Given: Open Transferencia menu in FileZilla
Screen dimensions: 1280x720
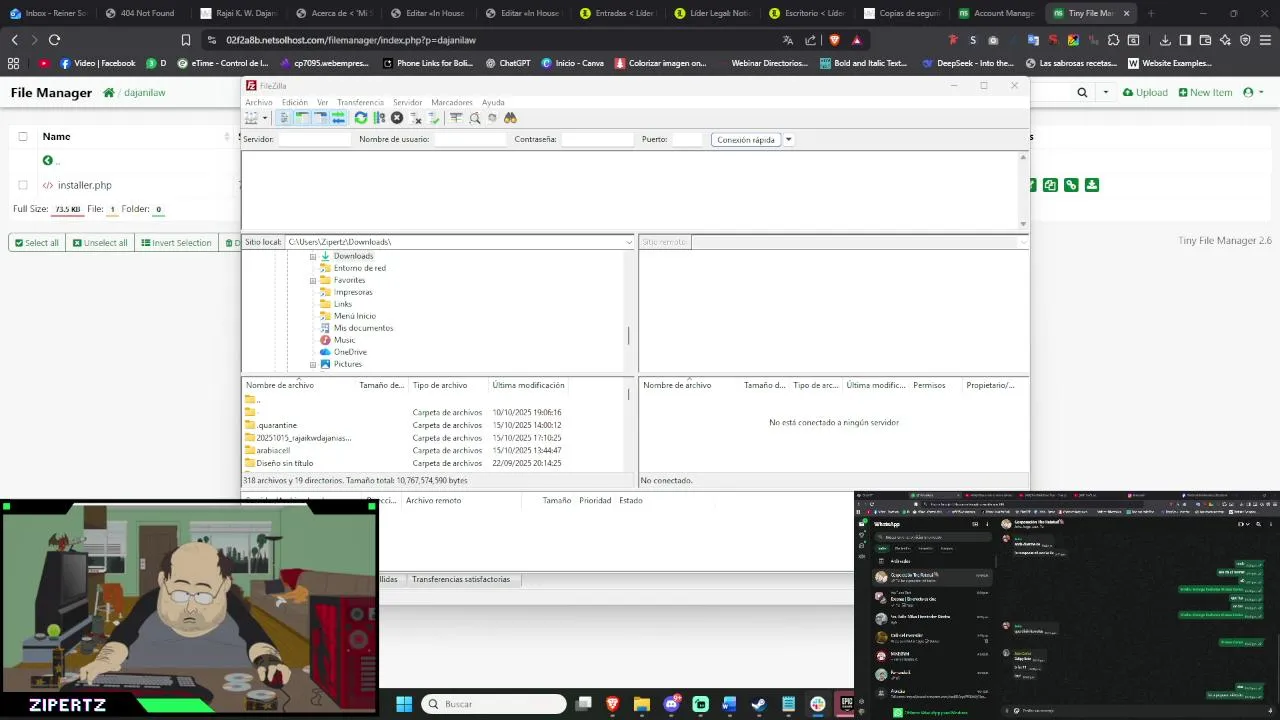Looking at the screenshot, I should 360,102.
